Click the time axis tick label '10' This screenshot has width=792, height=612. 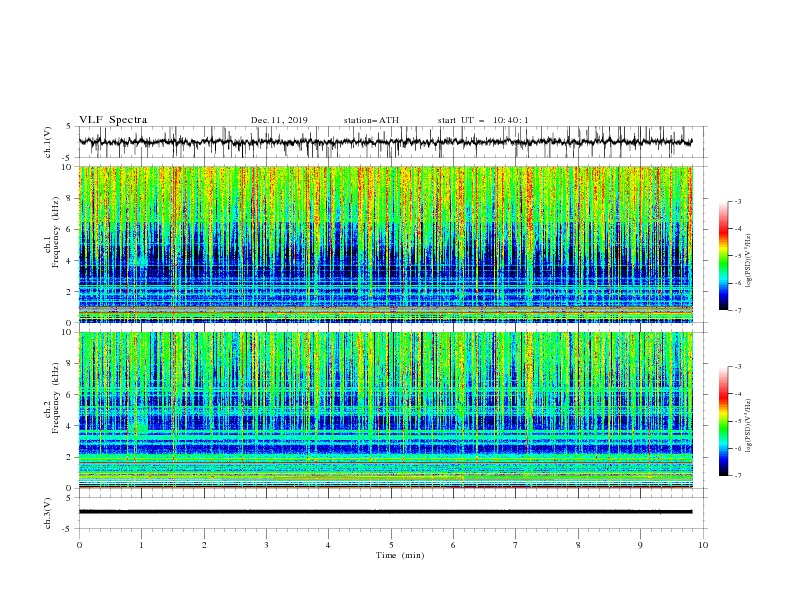703,545
